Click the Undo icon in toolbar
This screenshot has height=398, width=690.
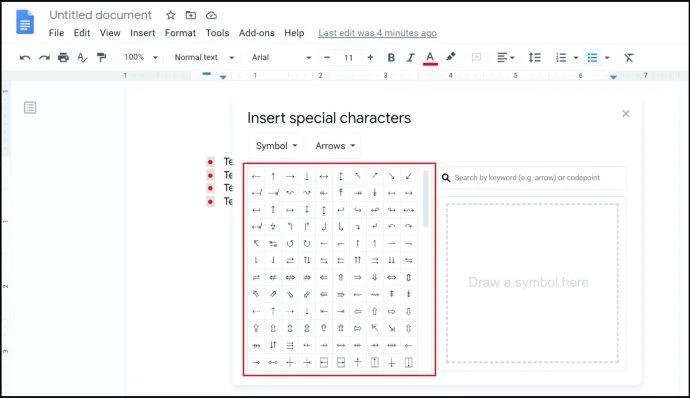(25, 58)
